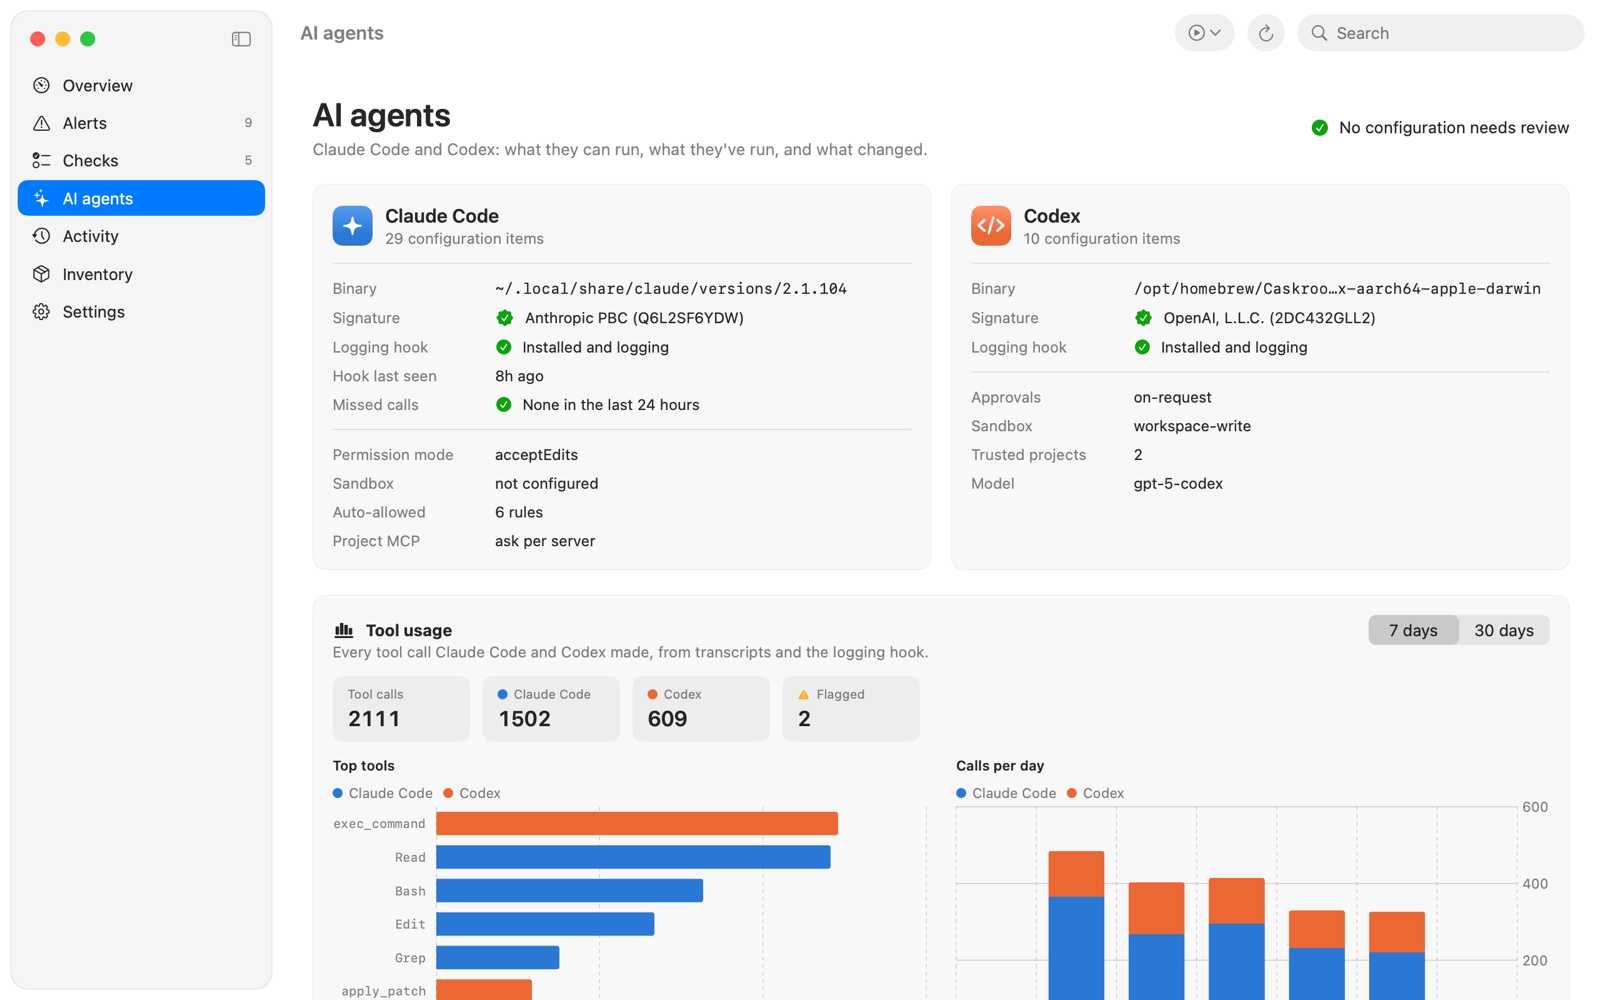The height and width of the screenshot is (1000, 1600).
Task: Click the exec_command bar in Top tools
Action: [x=637, y=823]
